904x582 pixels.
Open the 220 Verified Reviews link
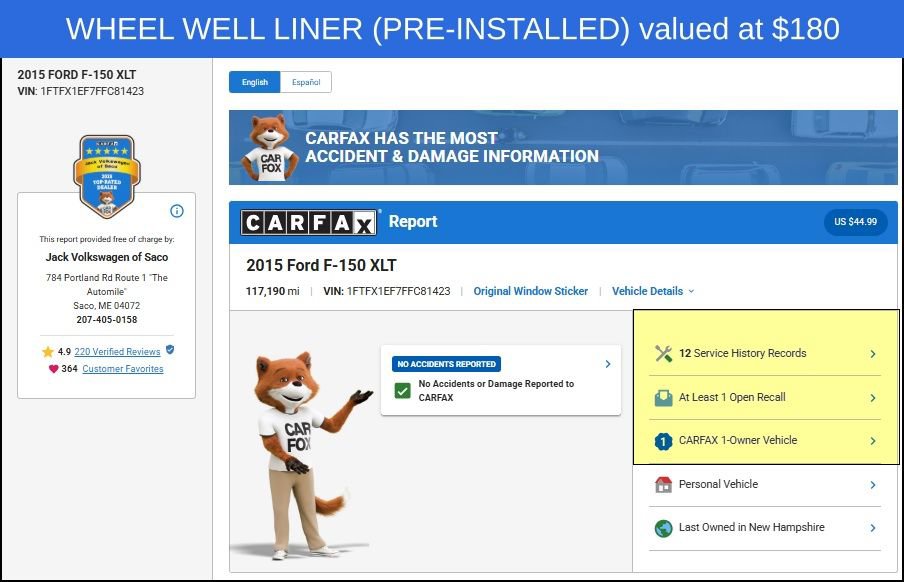coord(117,351)
